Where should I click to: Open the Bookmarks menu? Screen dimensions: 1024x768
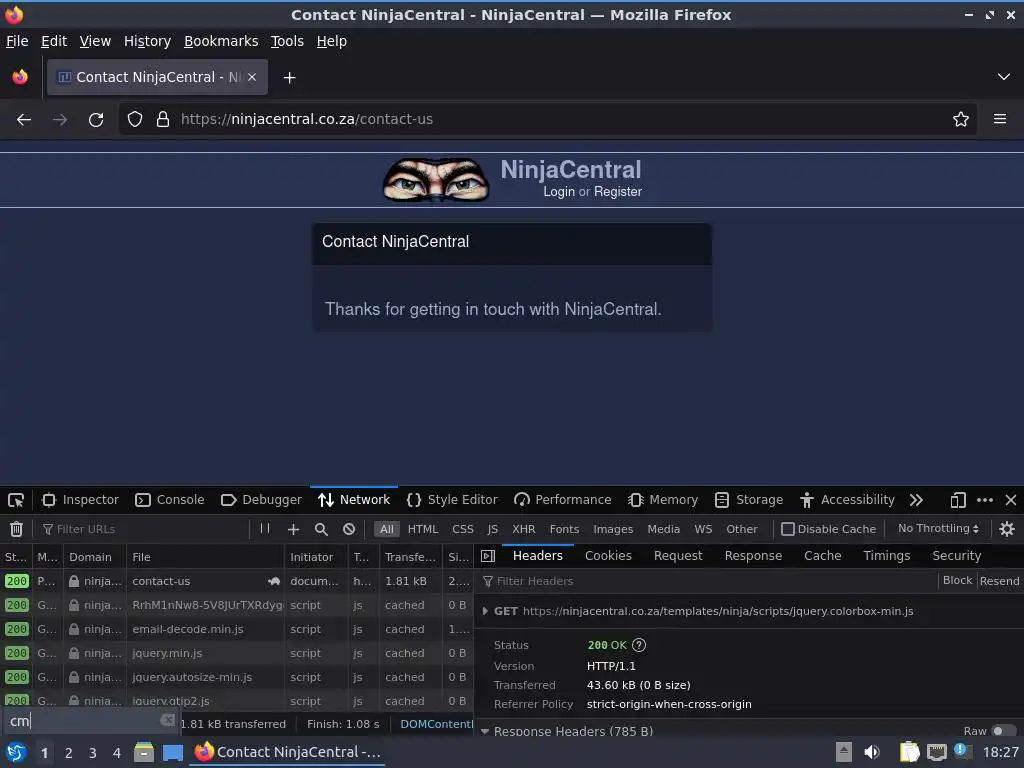pyautogui.click(x=221, y=41)
